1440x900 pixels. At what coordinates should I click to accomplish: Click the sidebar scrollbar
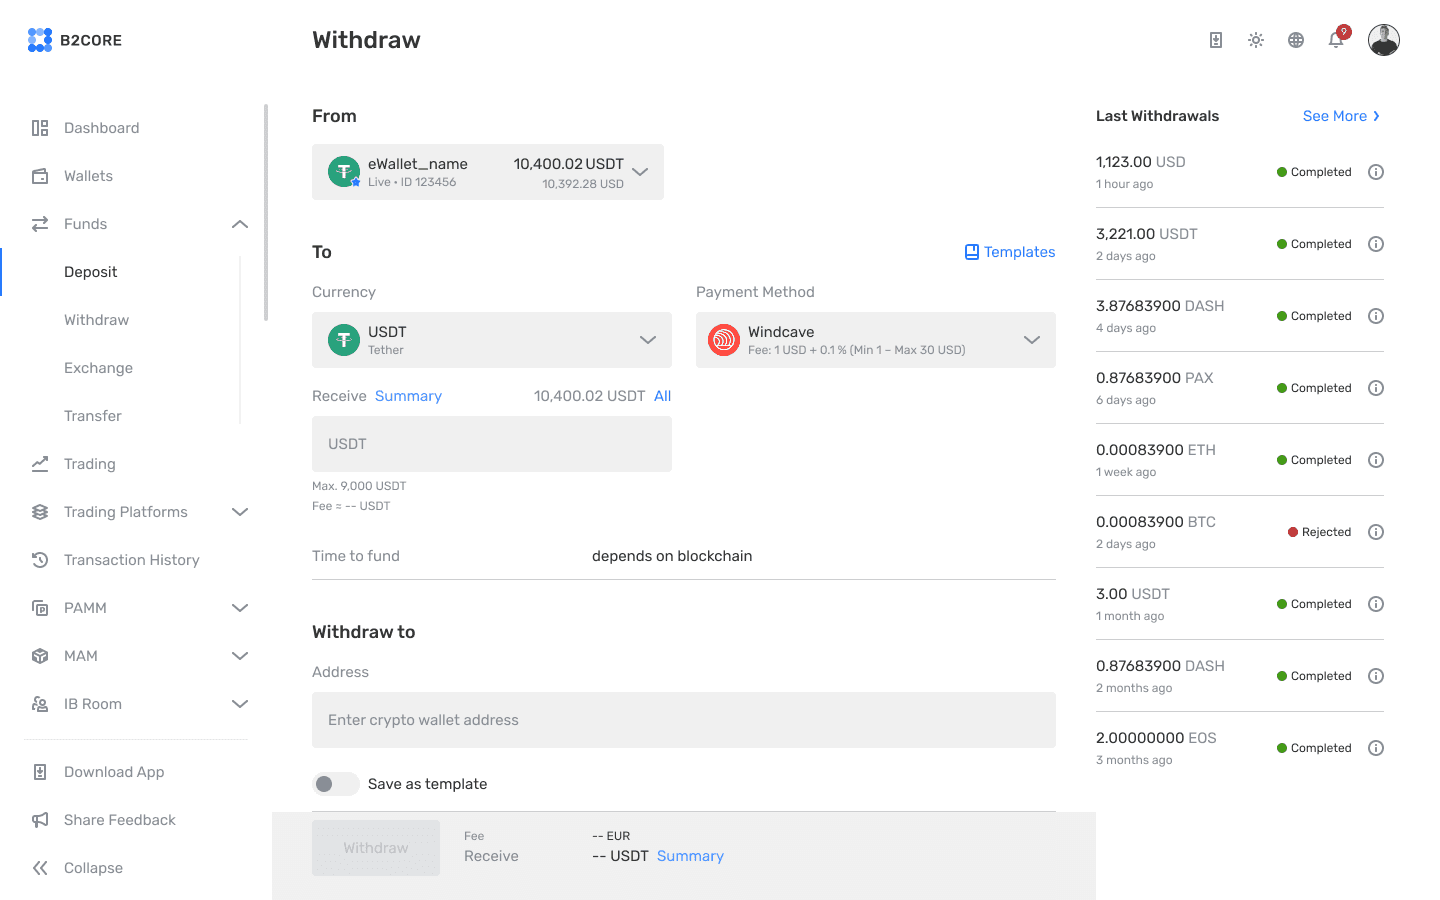(266, 212)
